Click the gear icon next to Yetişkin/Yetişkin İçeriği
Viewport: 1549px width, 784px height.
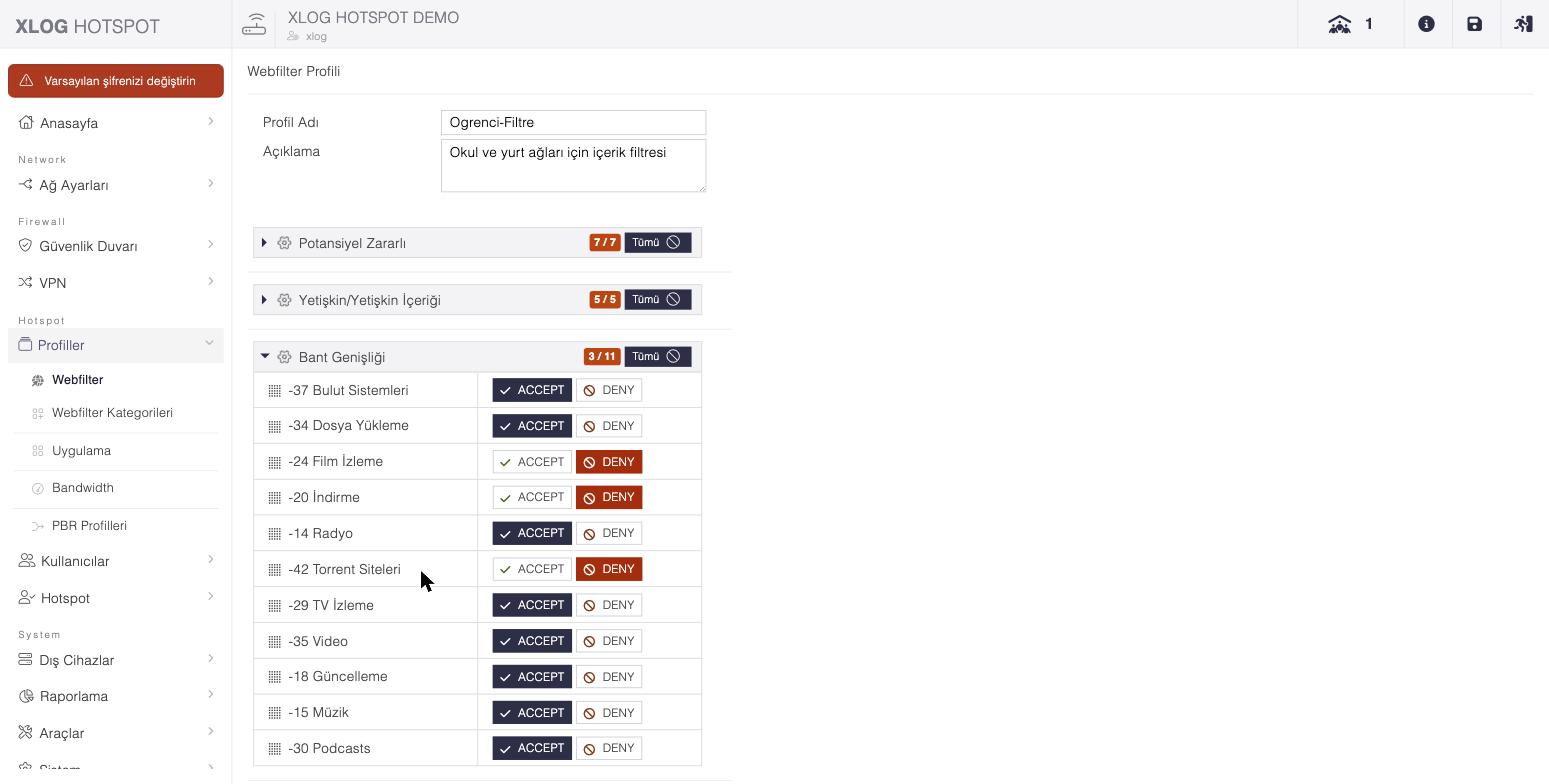pos(284,300)
